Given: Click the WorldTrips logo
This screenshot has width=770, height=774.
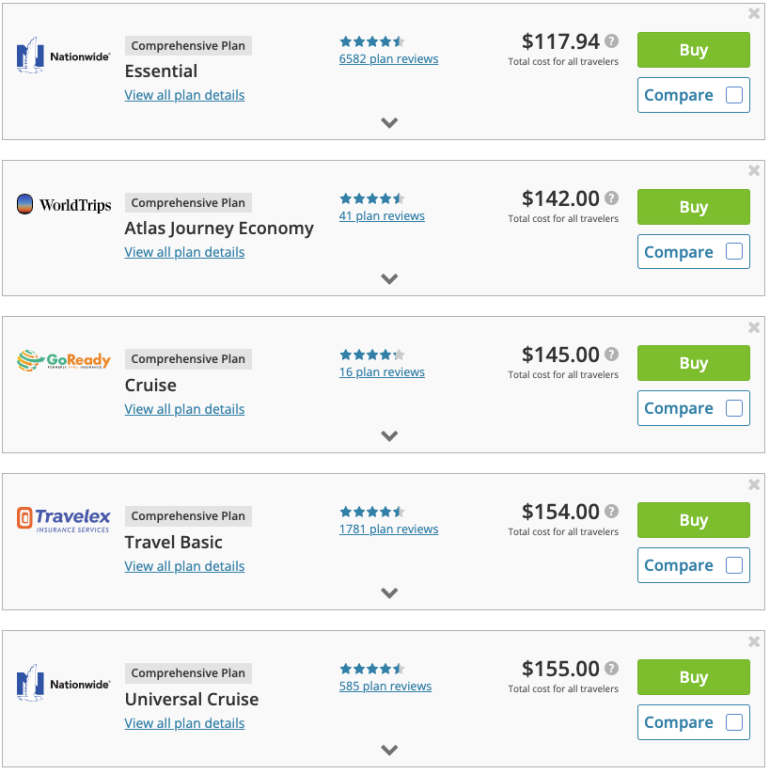Looking at the screenshot, I should click(63, 205).
